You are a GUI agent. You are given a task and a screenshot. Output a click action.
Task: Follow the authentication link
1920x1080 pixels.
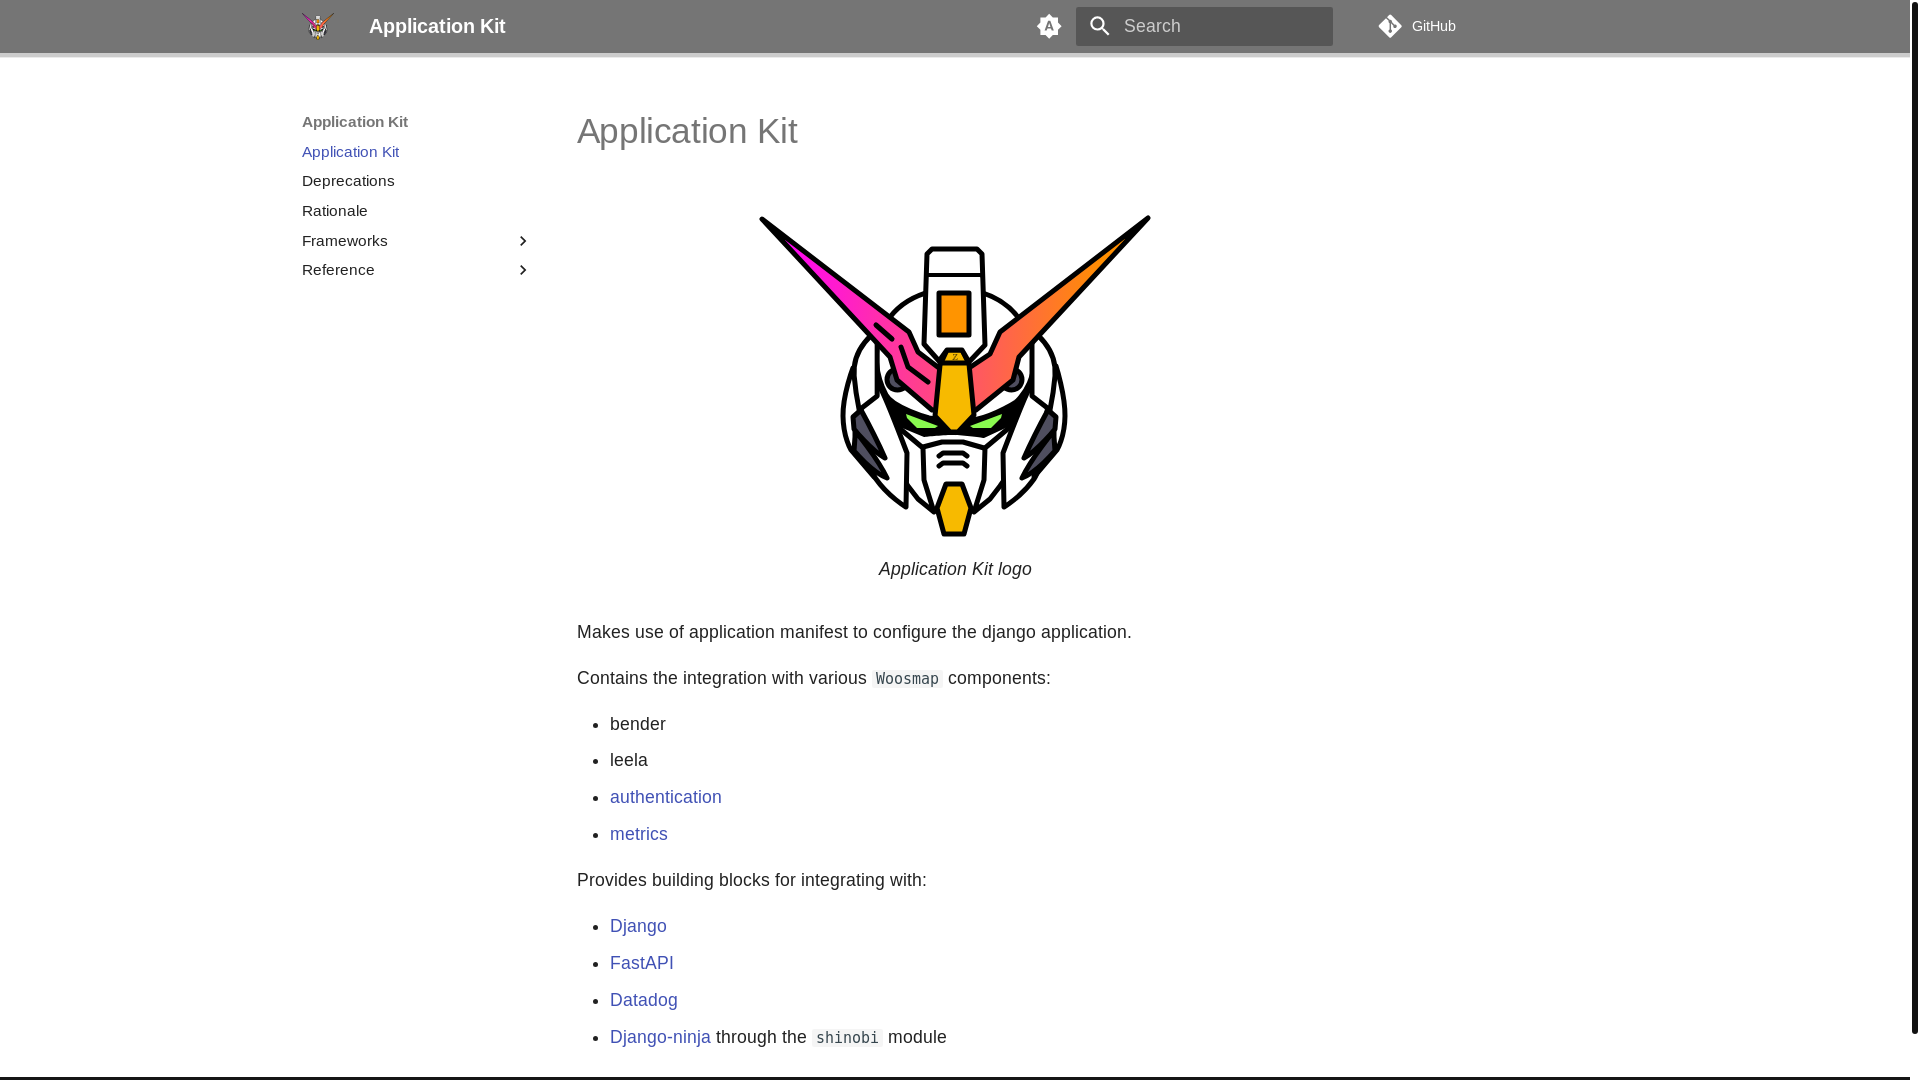666,797
